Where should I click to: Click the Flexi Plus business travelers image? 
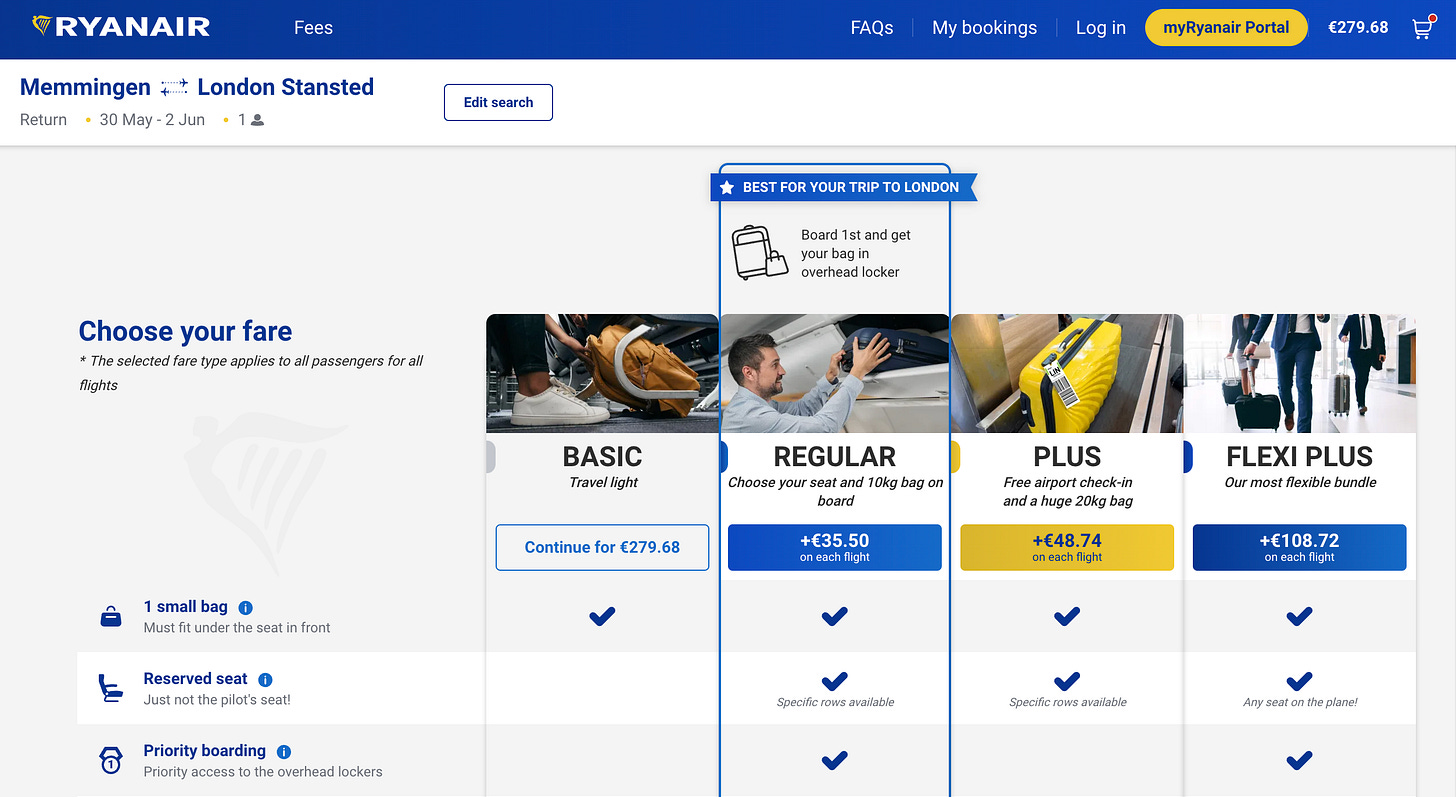pos(1300,373)
